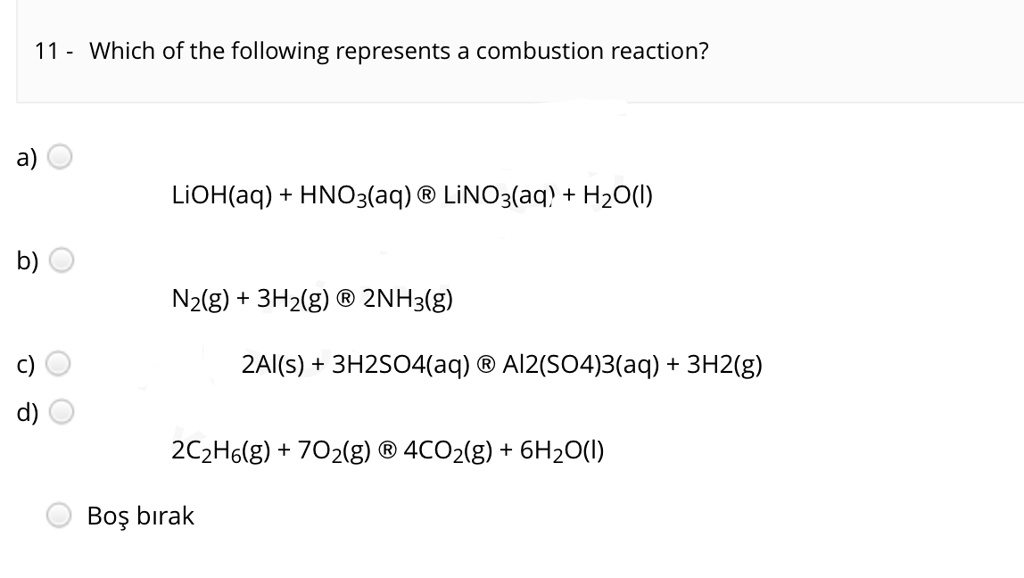This screenshot has width=1024, height=578.
Task: Choose radio button for option d
Action: click(61, 411)
